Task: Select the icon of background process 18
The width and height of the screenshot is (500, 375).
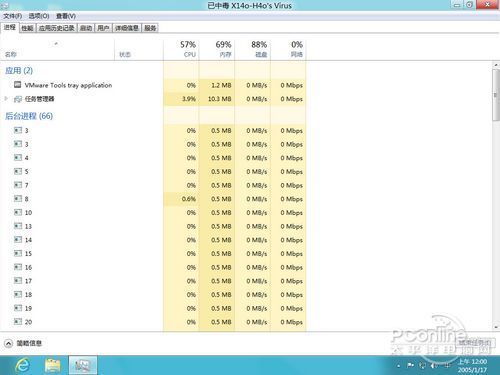Action: pyautogui.click(x=18, y=294)
